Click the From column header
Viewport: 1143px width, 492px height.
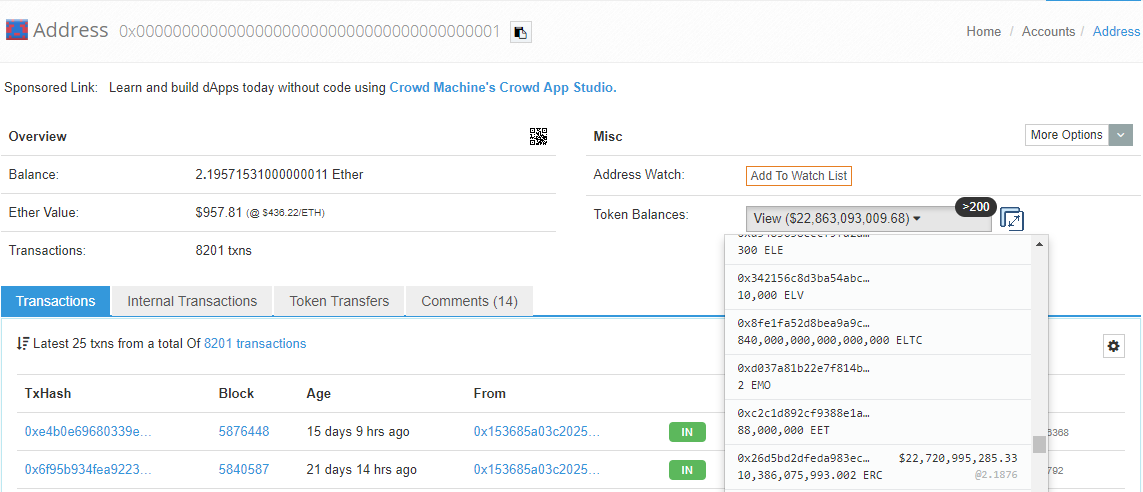489,394
